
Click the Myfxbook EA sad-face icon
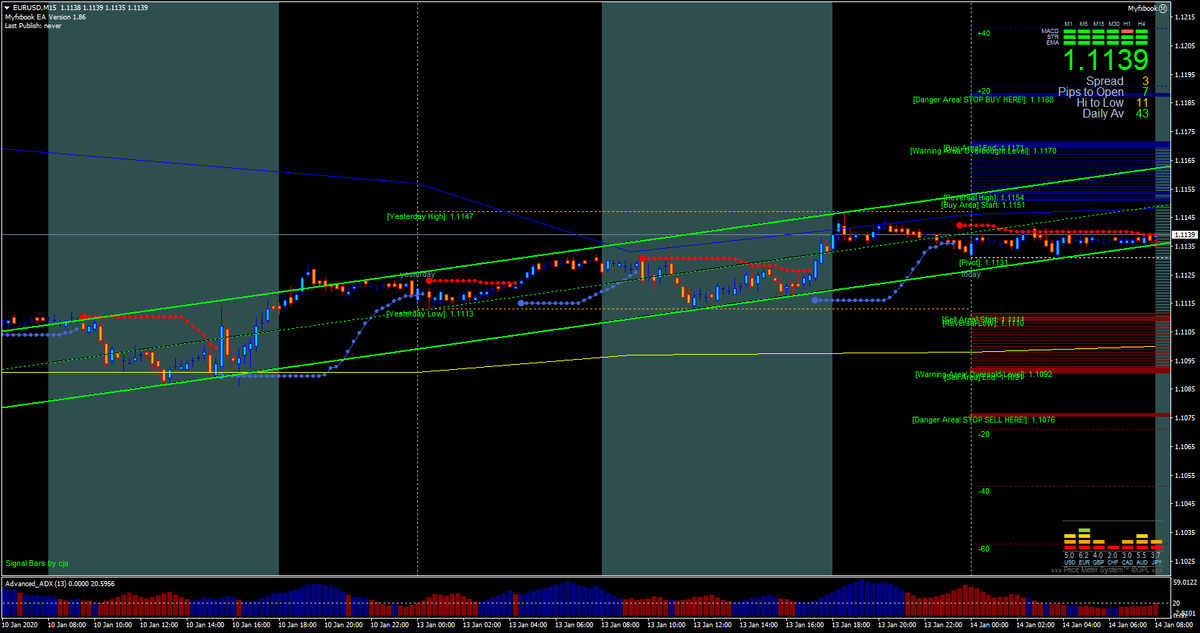1163,8
